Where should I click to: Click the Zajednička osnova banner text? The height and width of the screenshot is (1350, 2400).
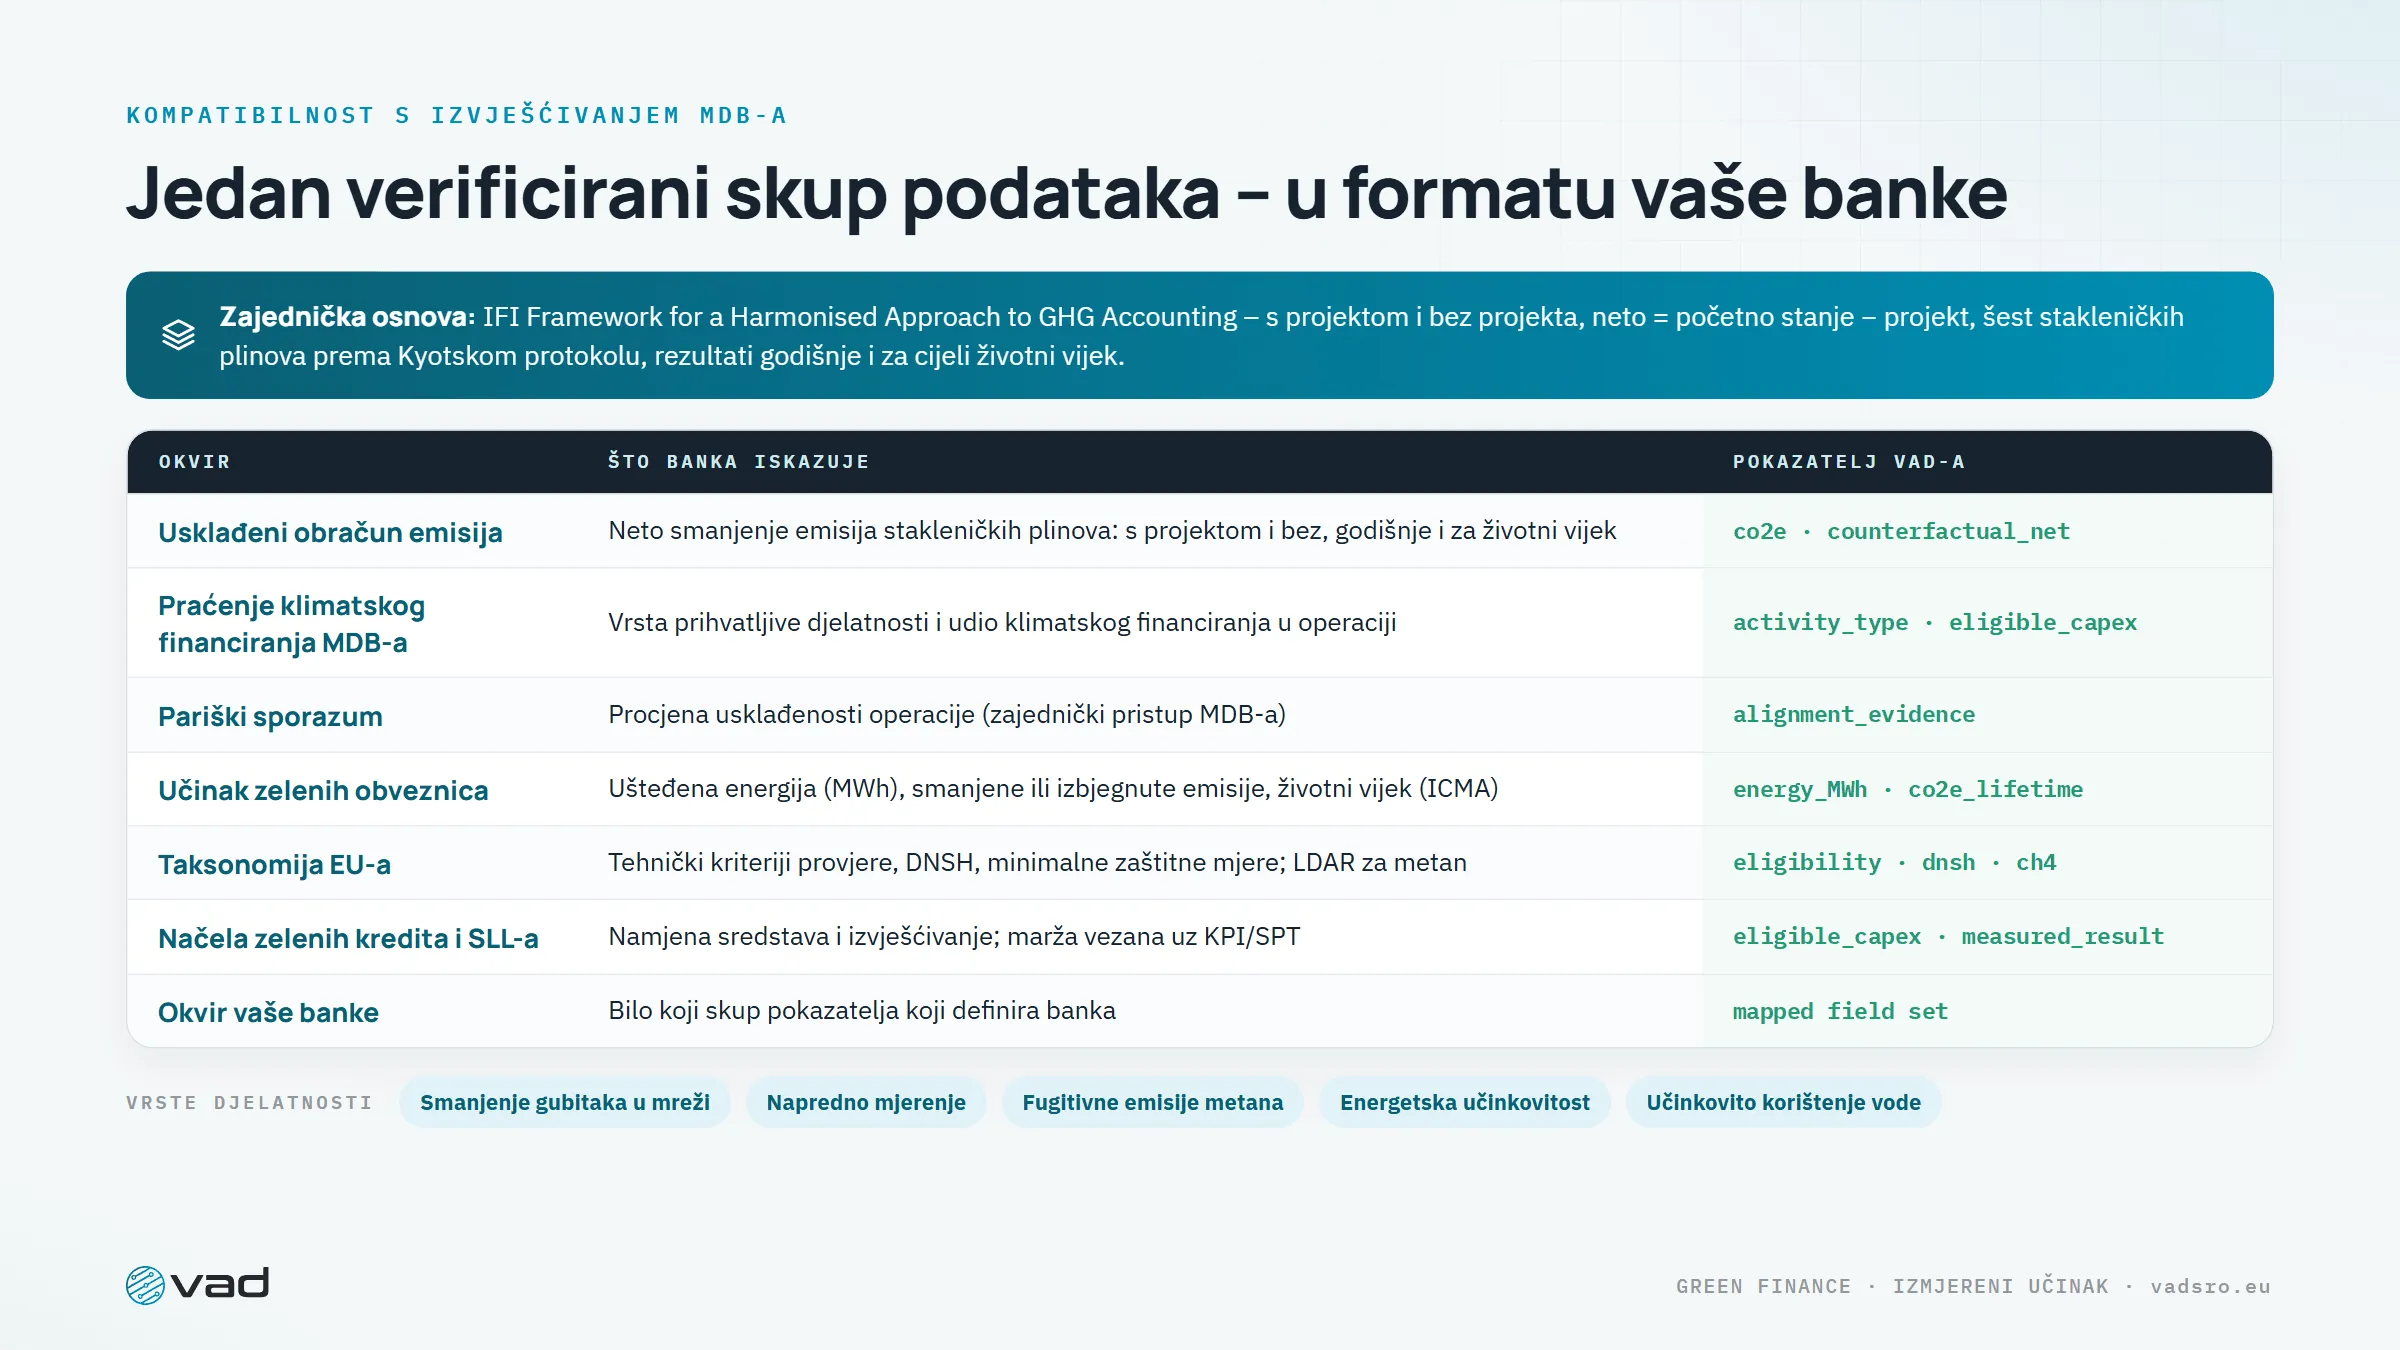click(1201, 336)
